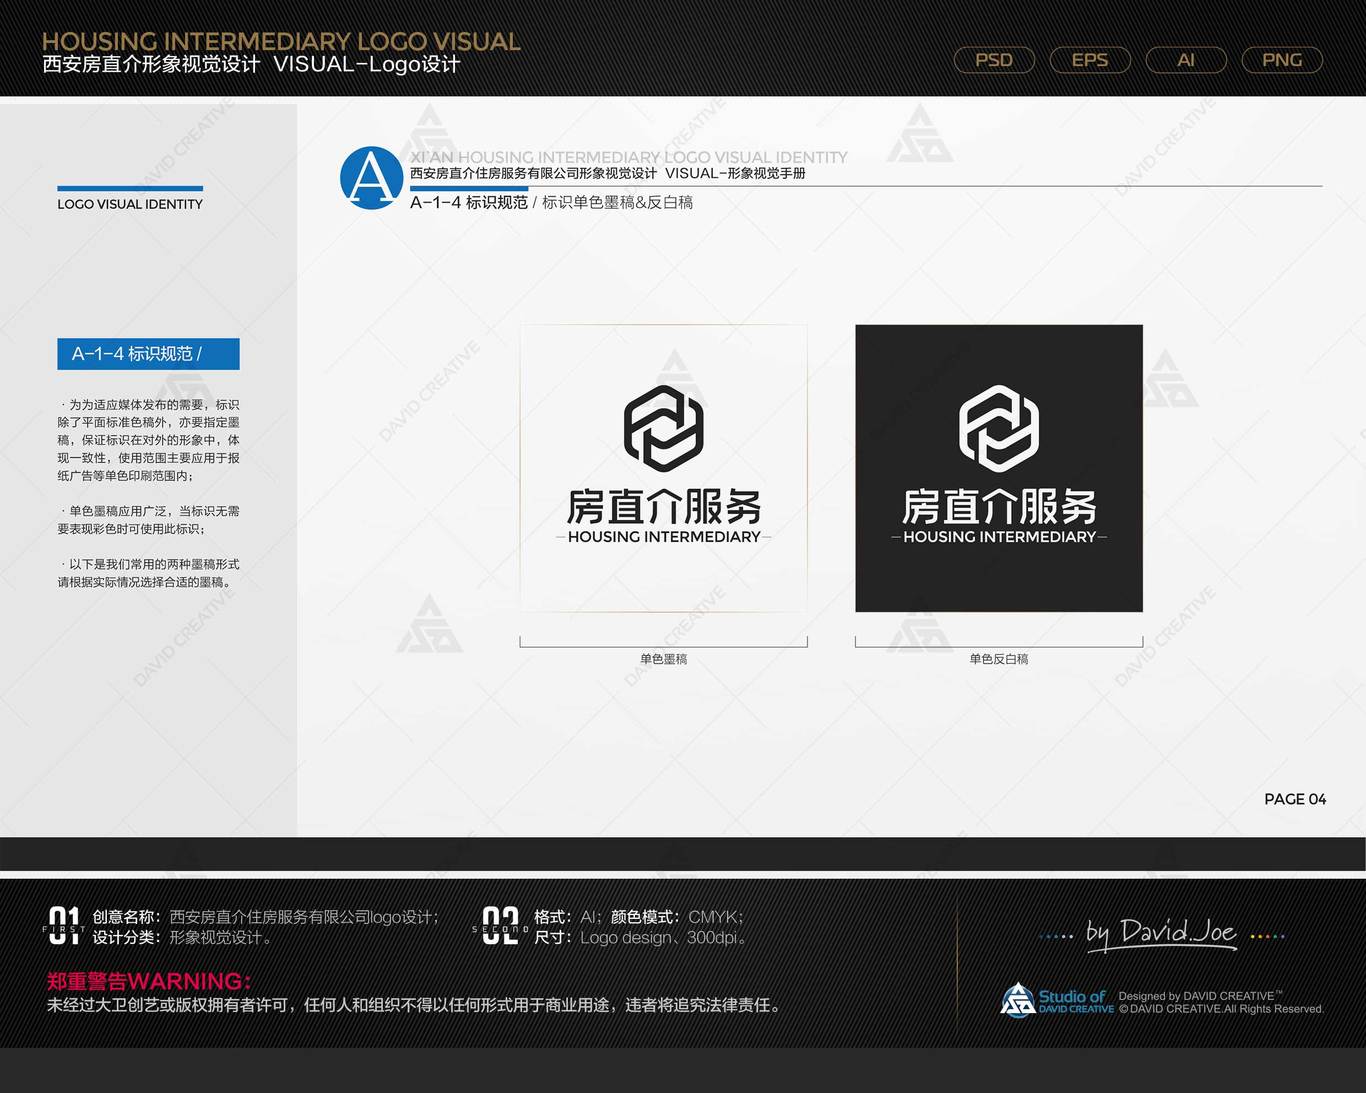Click the PNG format badge
The height and width of the screenshot is (1093, 1366).
tap(1282, 60)
